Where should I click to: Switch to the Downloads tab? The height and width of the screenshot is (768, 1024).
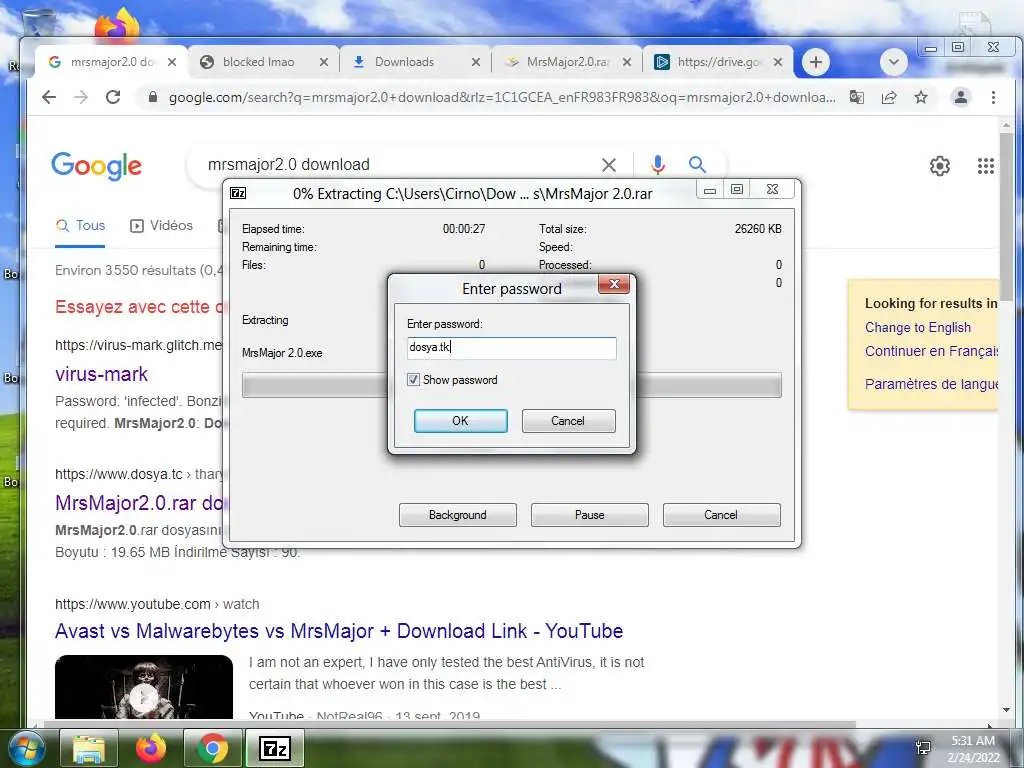pos(404,62)
